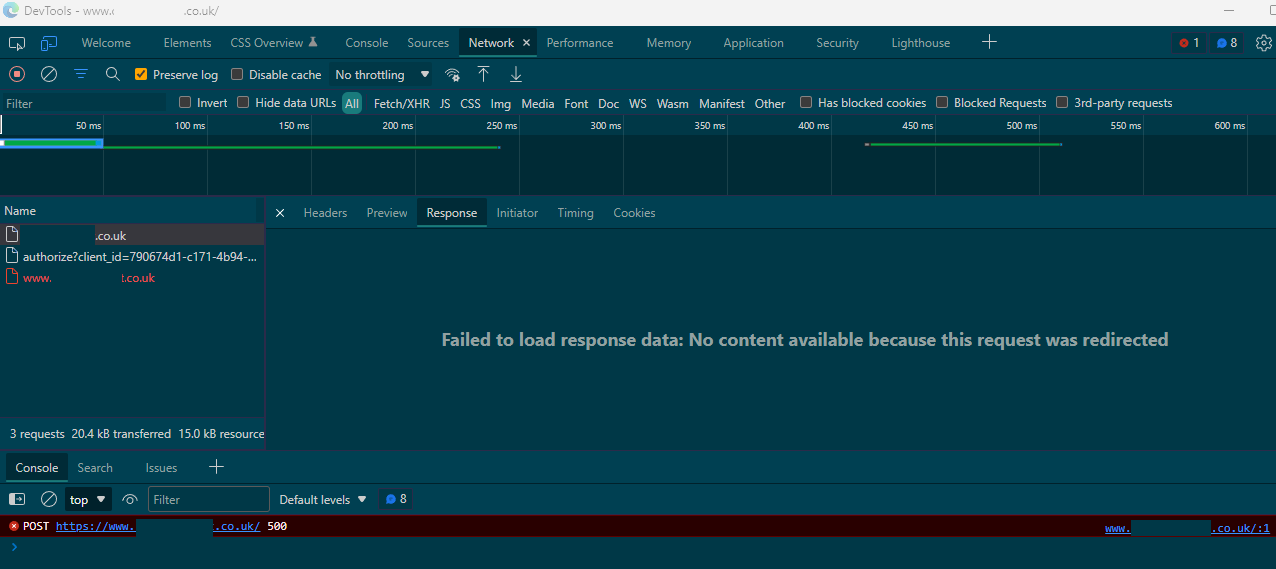Open the Performance tab

(580, 43)
